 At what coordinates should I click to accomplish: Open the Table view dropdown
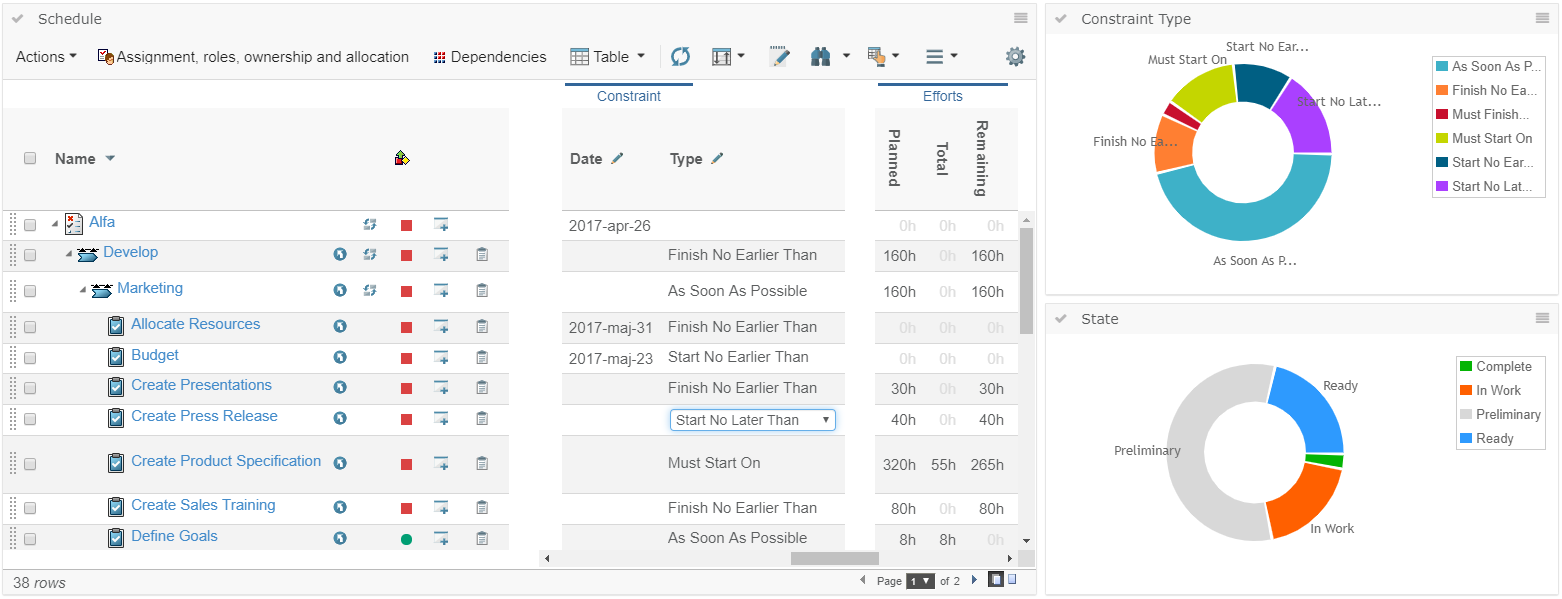[607, 57]
